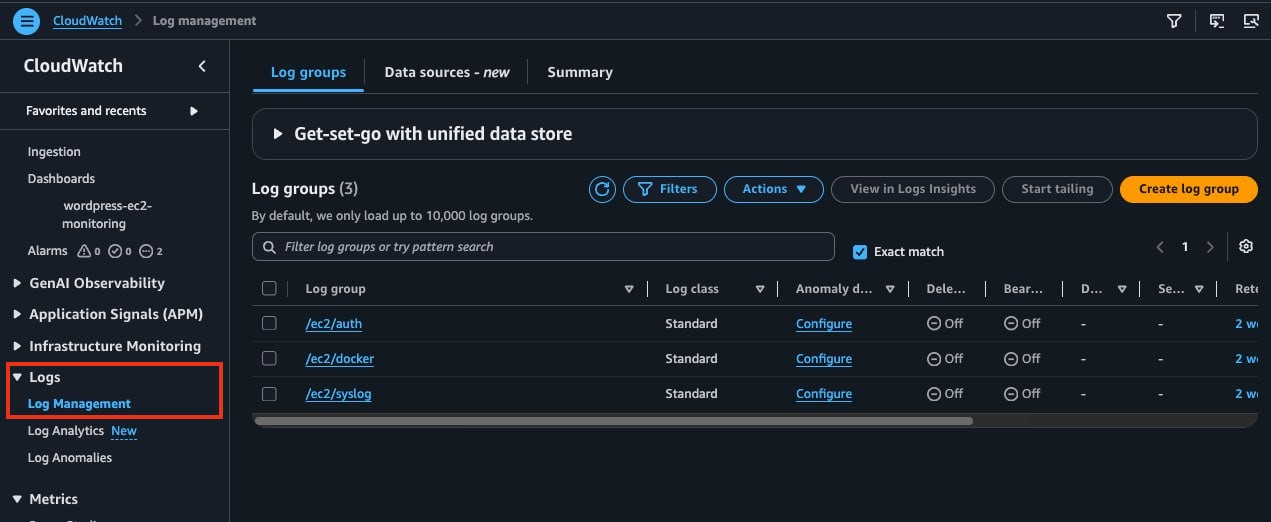The image size is (1271, 522).
Task: Configure anomaly detection for /ec2/docker
Action: (x=824, y=359)
